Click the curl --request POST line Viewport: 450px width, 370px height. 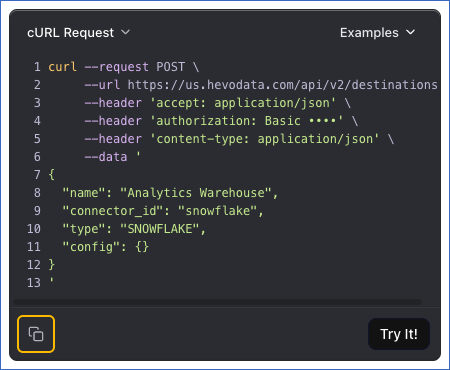124,67
